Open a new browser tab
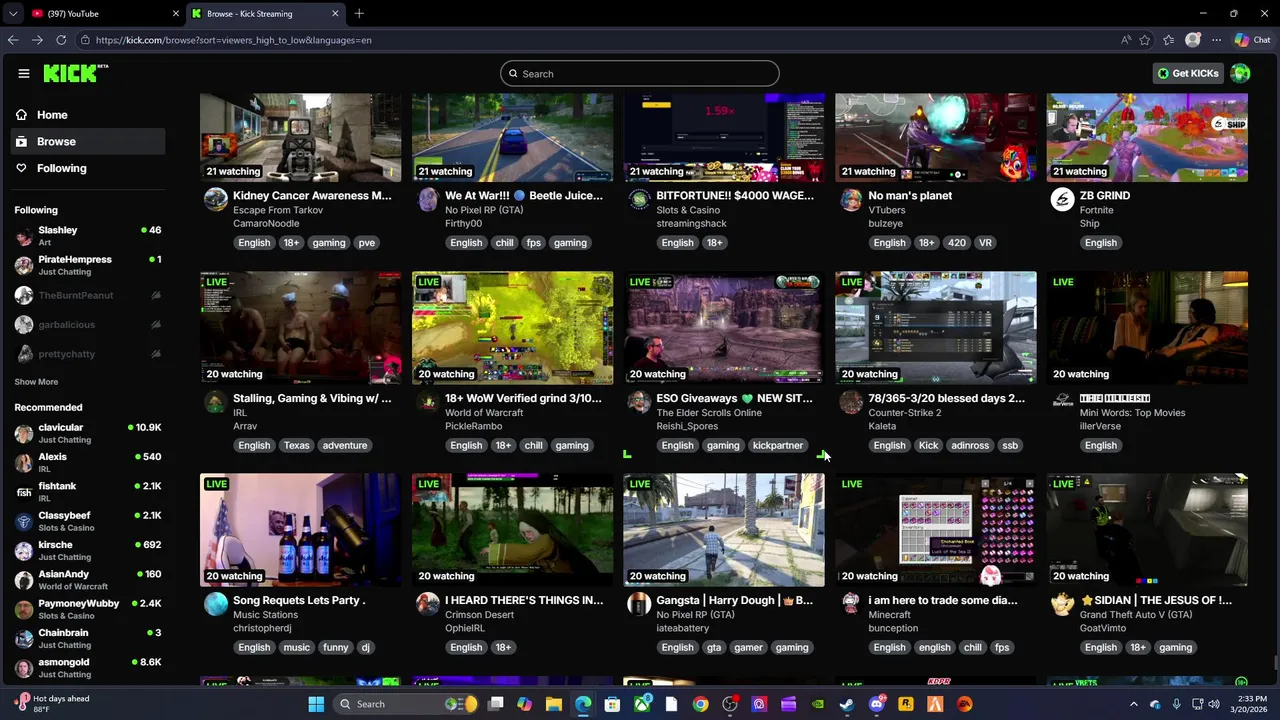 359,14
